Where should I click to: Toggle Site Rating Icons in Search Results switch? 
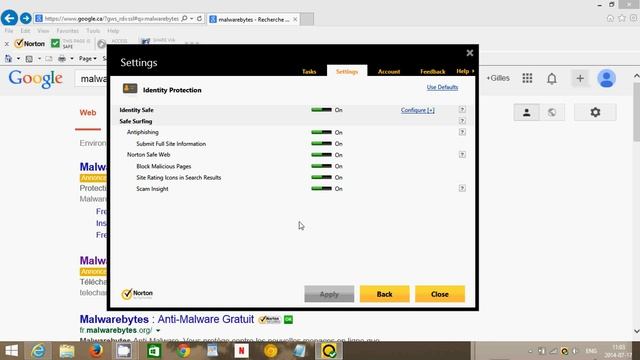click(321, 177)
